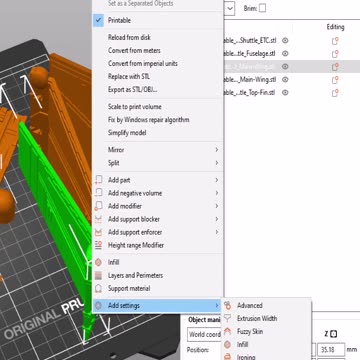Viewport: 360px width, 360px height.
Task: Expand the Add negative volume submenu arrow
Action: click(217, 193)
